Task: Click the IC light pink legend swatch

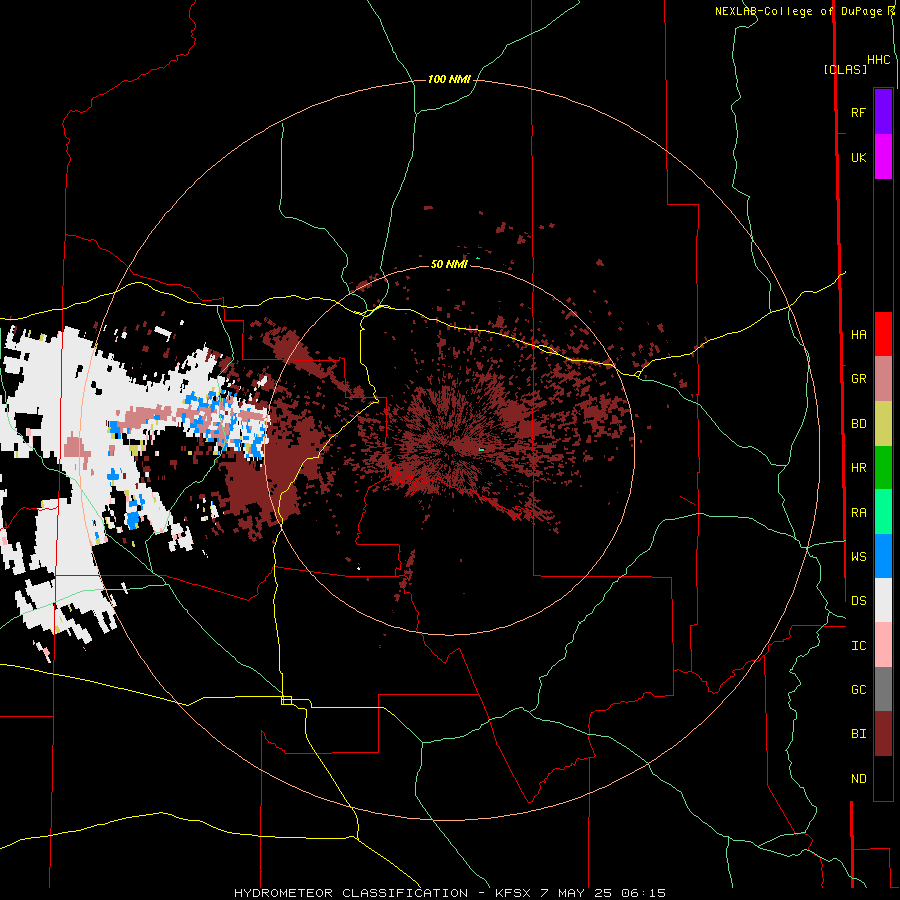Action: tap(883, 645)
